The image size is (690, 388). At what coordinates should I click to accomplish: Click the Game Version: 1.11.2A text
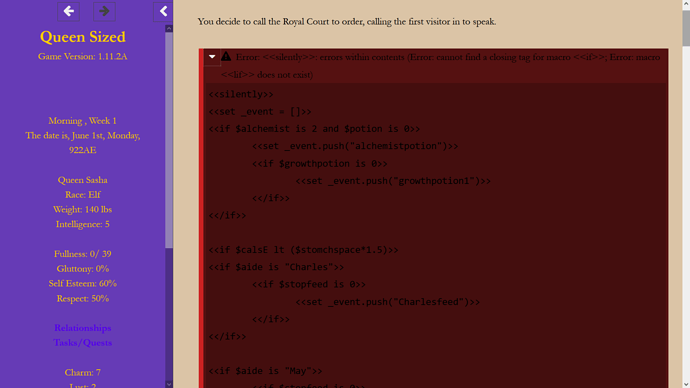pyautogui.click(x=83, y=56)
